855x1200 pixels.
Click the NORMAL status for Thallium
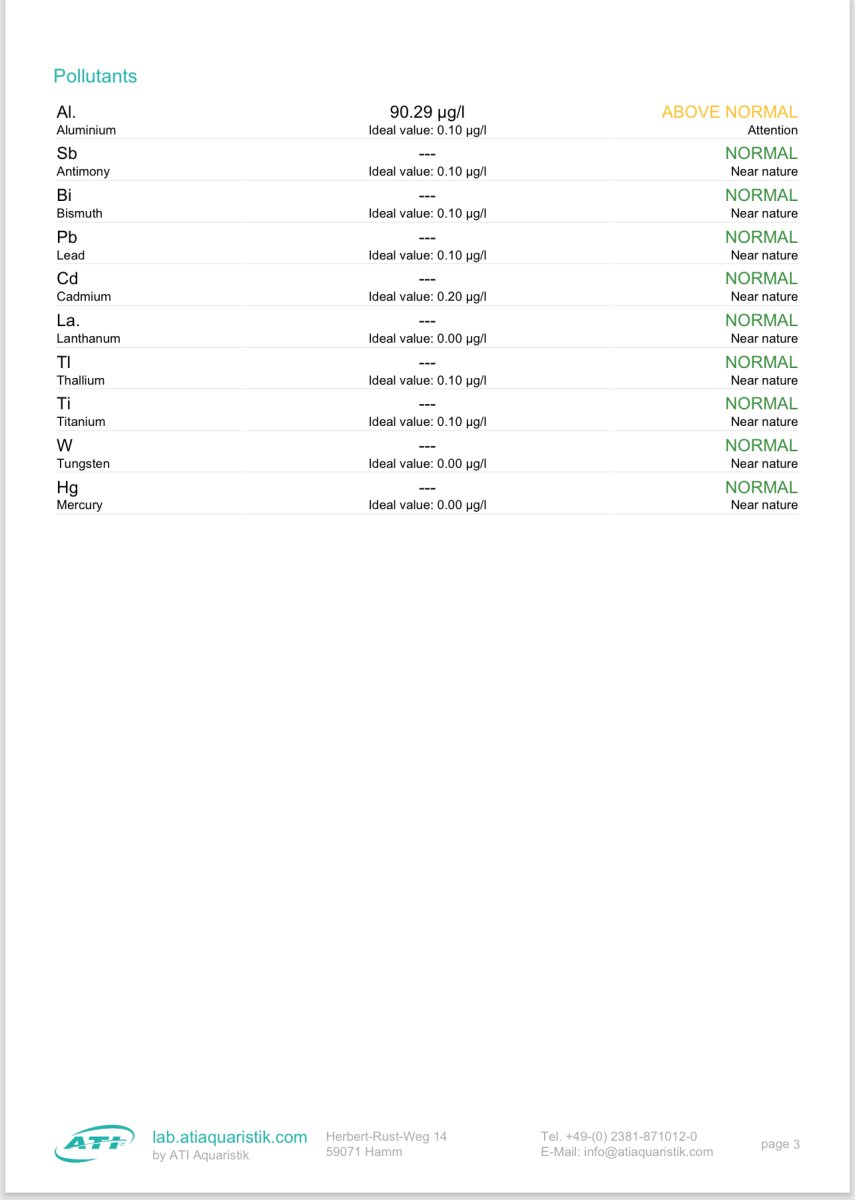pyautogui.click(x=761, y=362)
